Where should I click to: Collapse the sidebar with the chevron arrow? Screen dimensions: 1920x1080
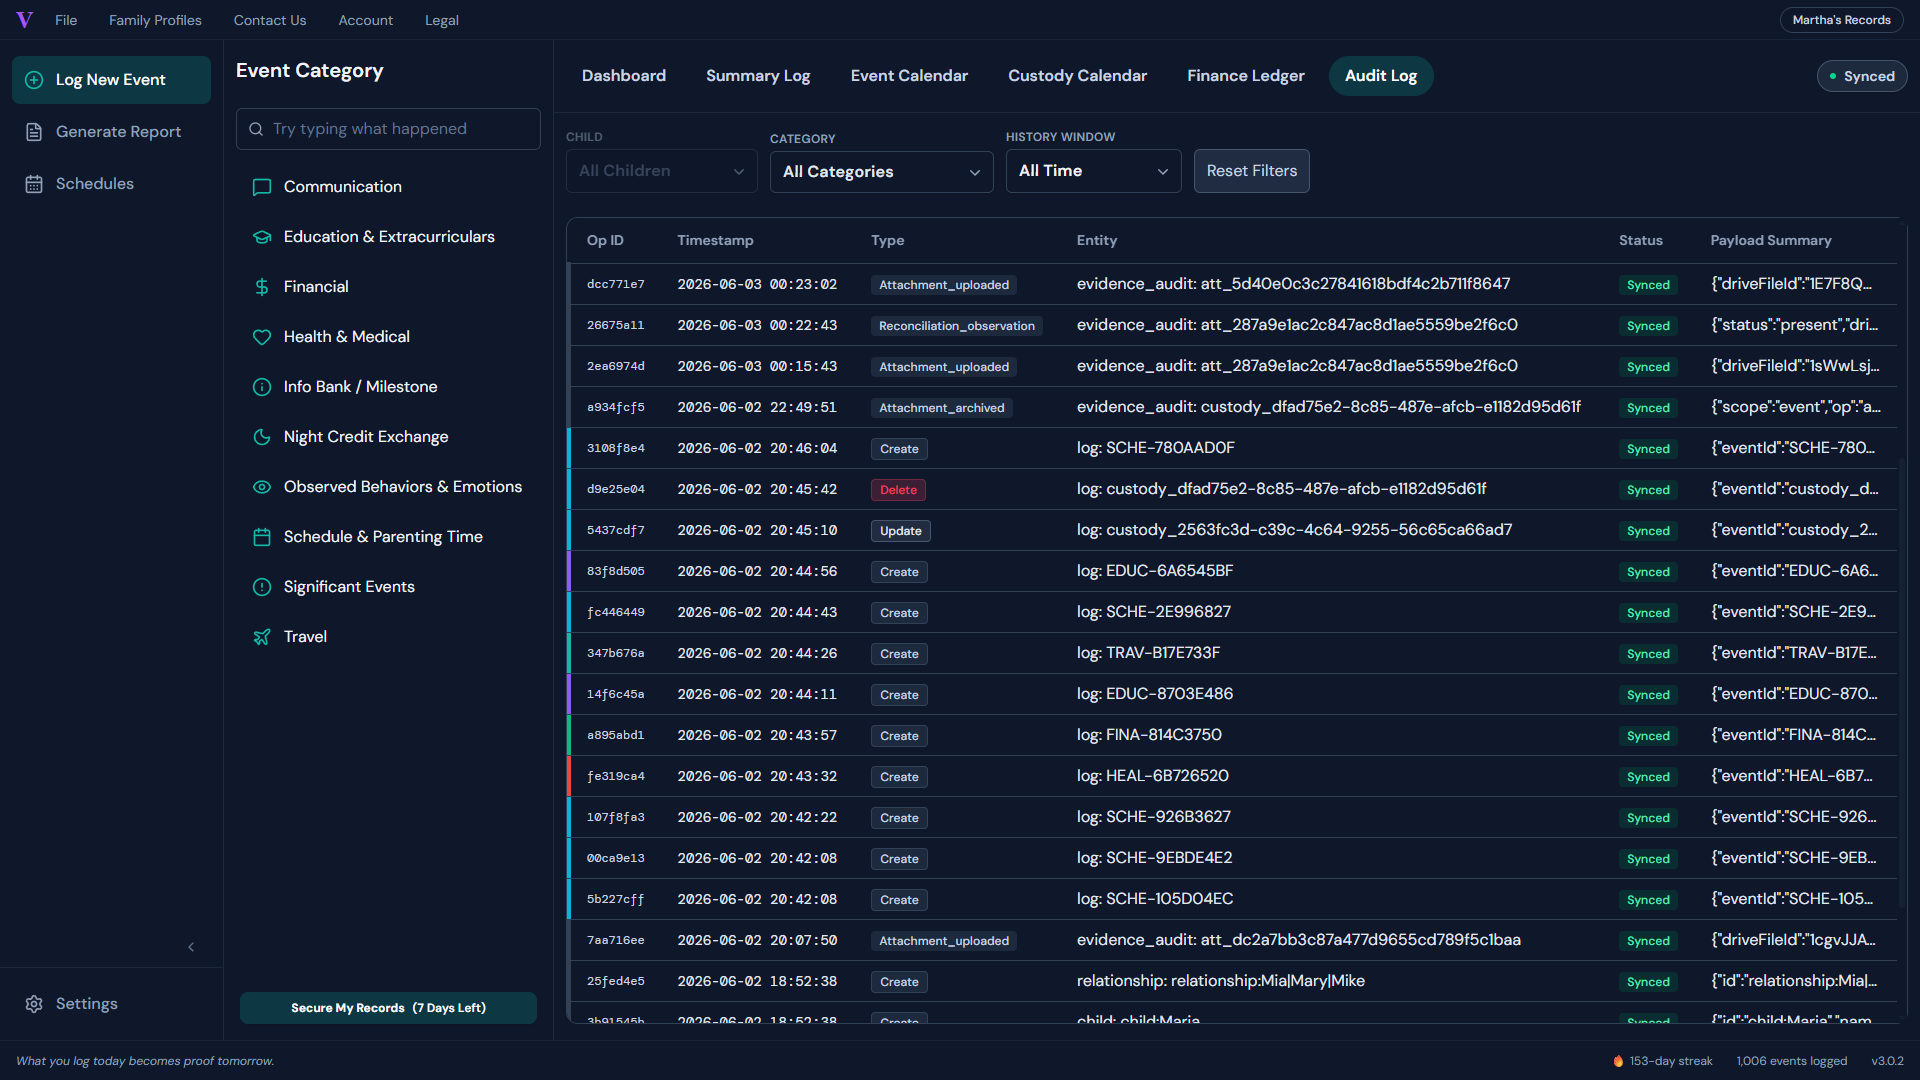click(191, 947)
